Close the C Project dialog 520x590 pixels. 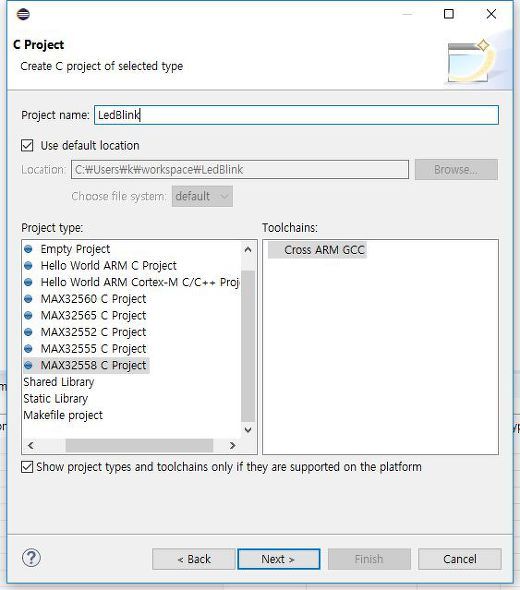tap(491, 14)
